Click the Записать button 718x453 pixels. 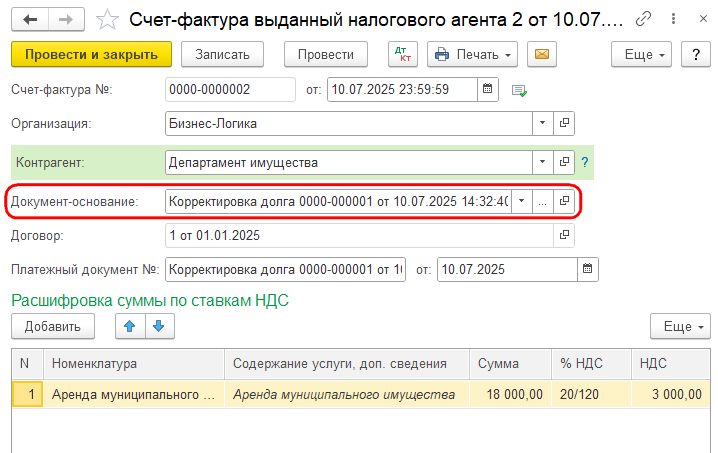[x=223, y=55]
